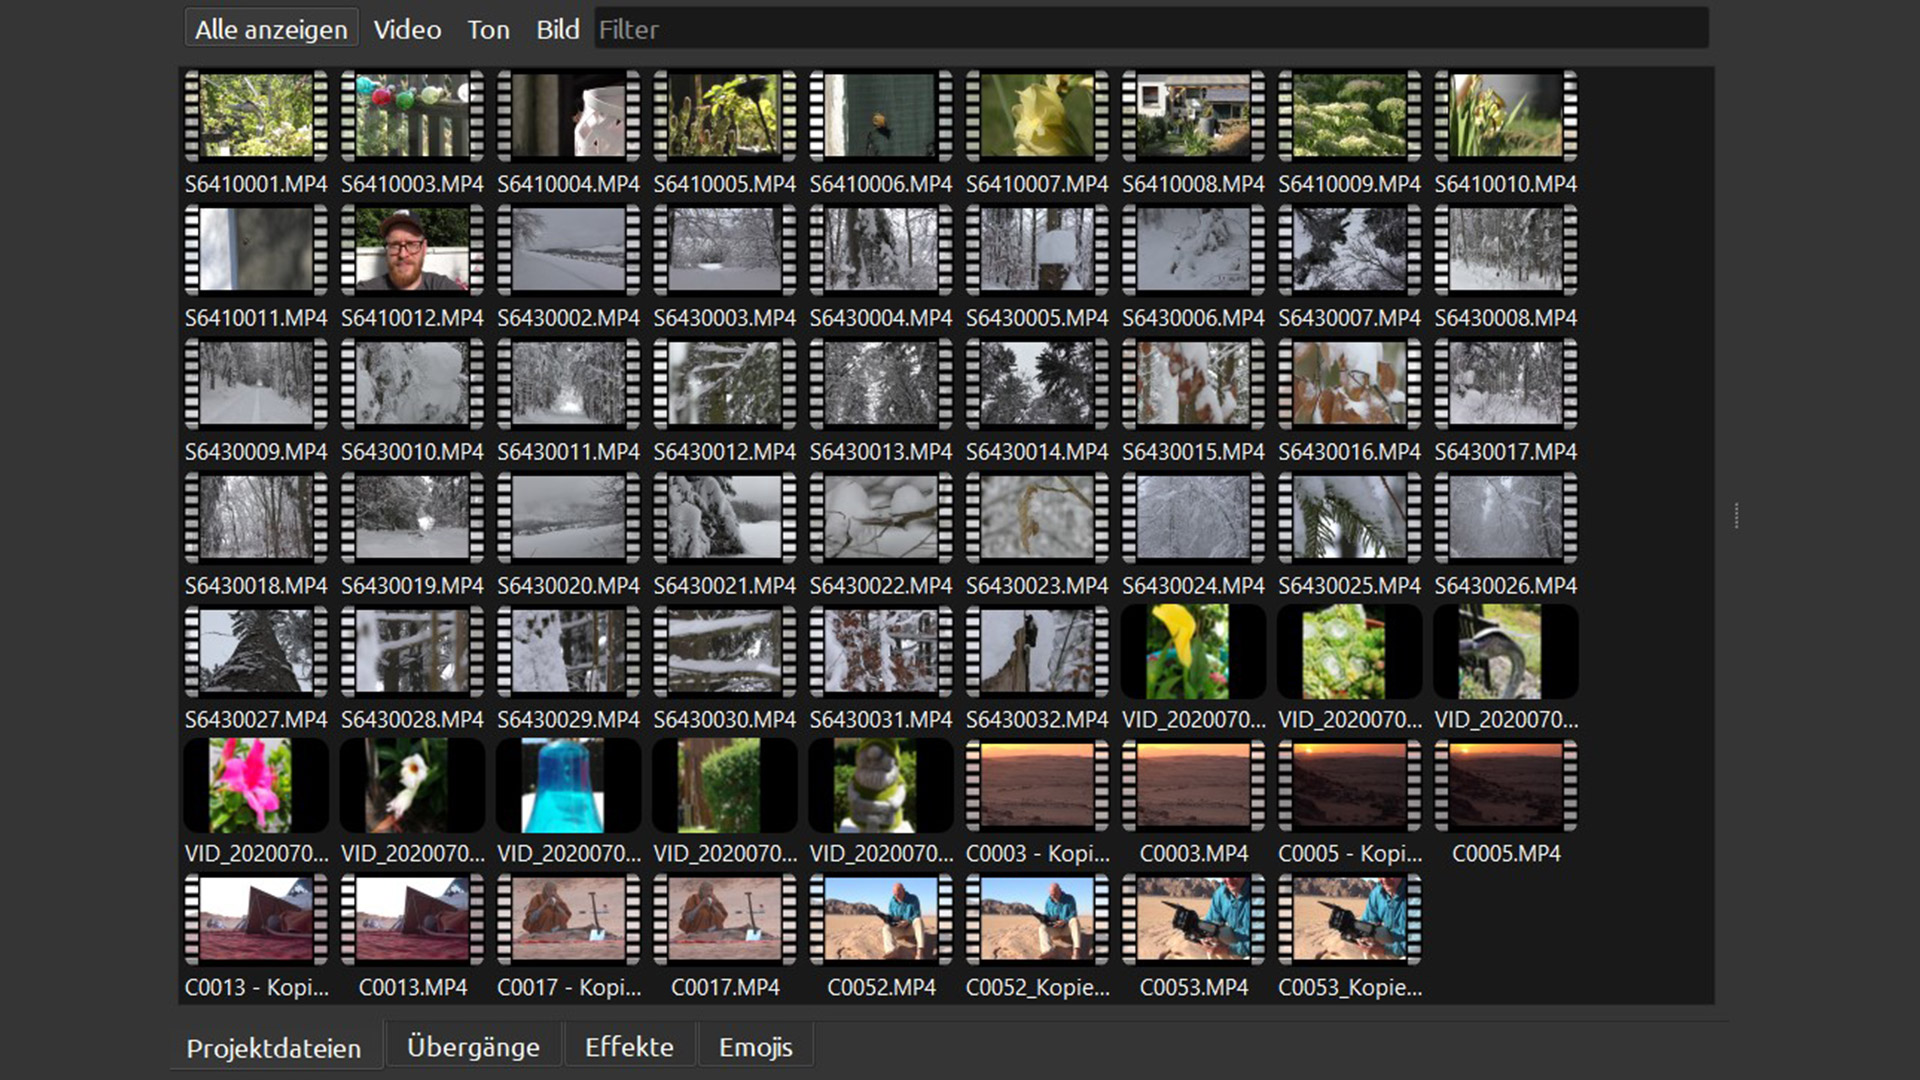Filter project files by Ton
1920x1080 pixels.
(x=488, y=30)
